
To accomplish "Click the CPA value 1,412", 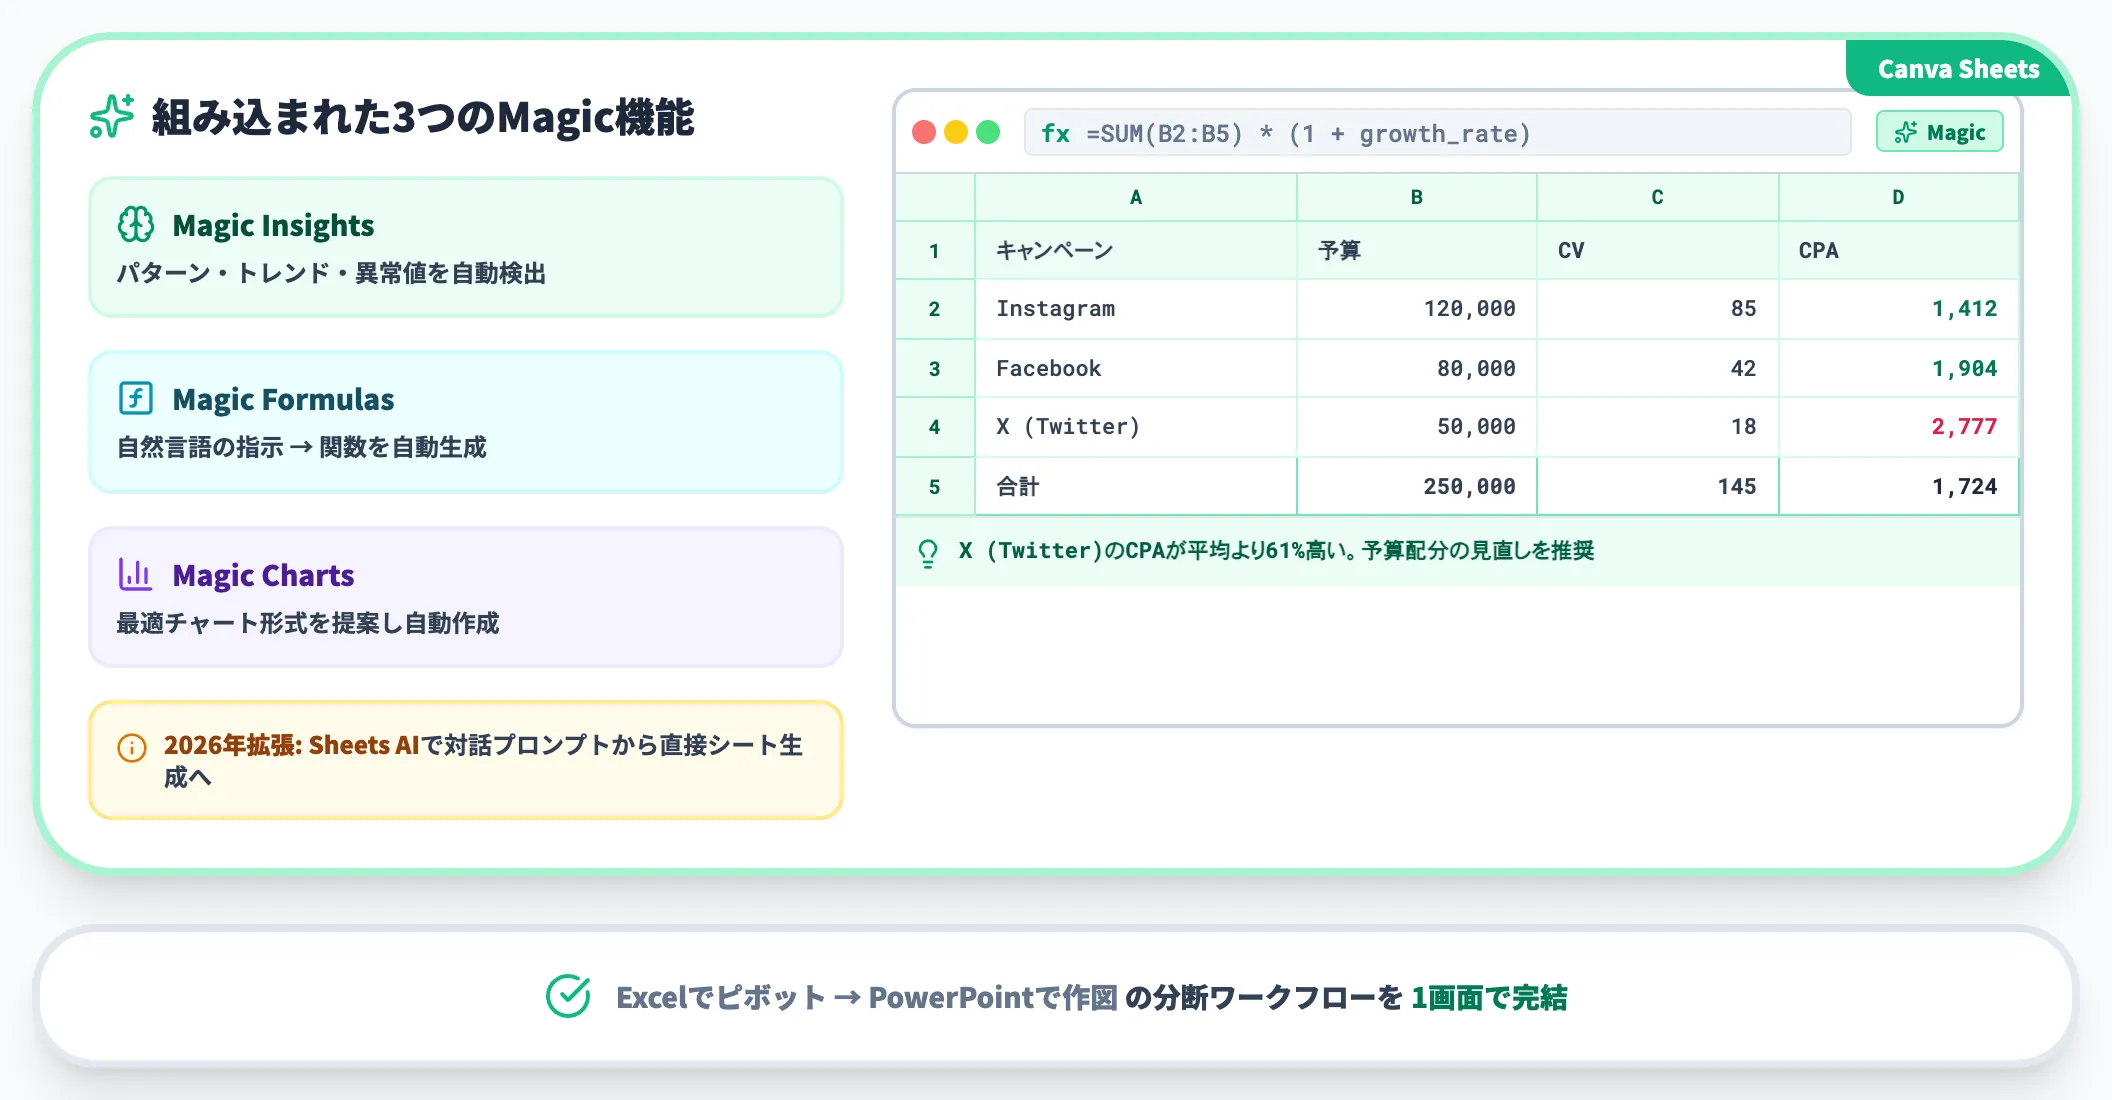I will 1898,309.
